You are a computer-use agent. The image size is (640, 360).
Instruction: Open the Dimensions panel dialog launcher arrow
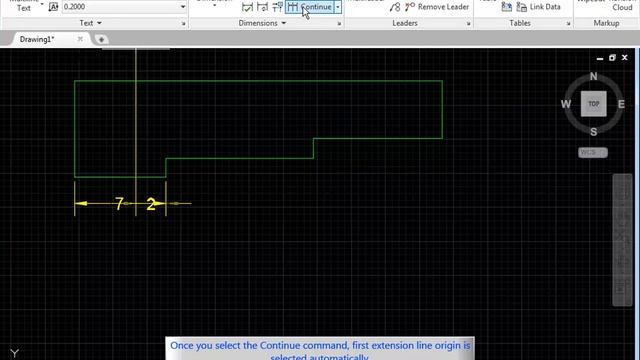click(x=339, y=24)
